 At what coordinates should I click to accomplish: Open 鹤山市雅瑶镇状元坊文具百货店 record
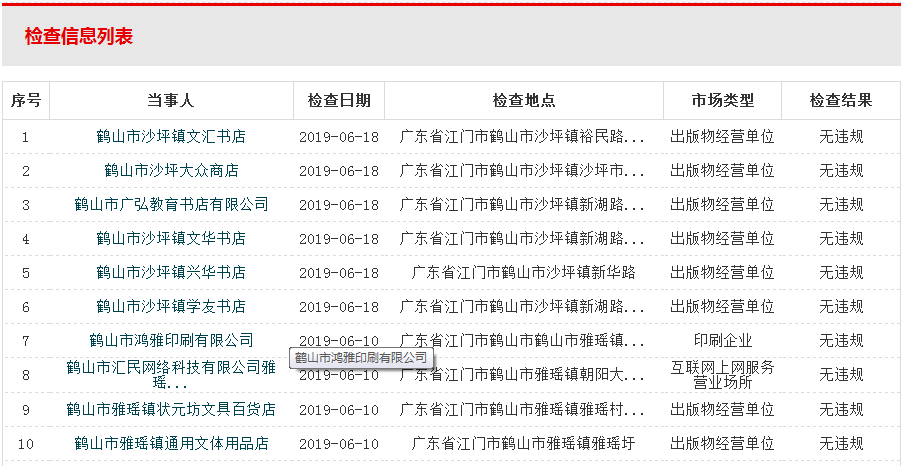pyautogui.click(x=171, y=410)
